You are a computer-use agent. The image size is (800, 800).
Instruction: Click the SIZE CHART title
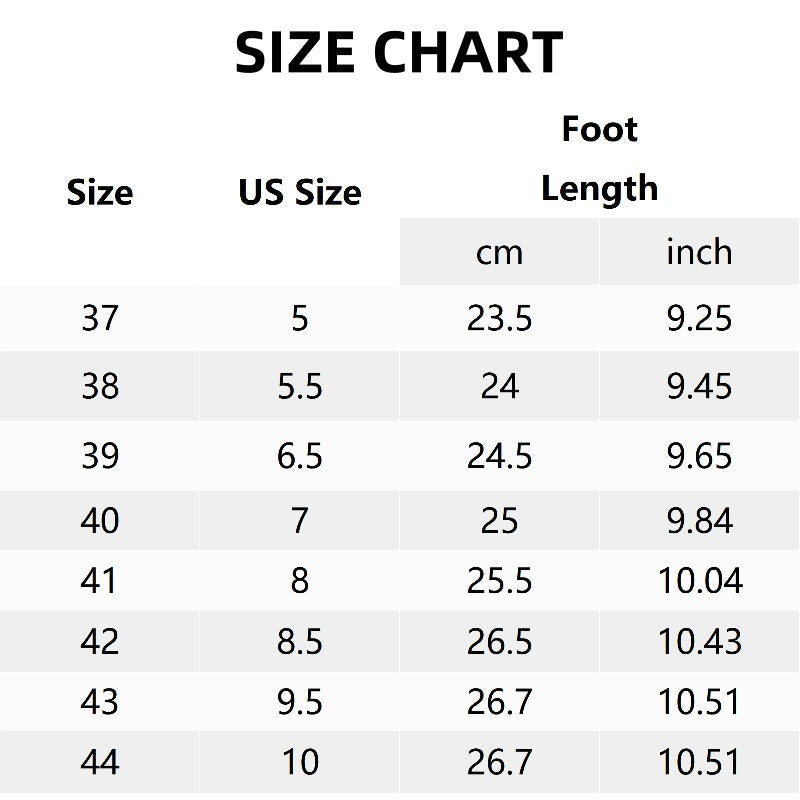point(399,53)
